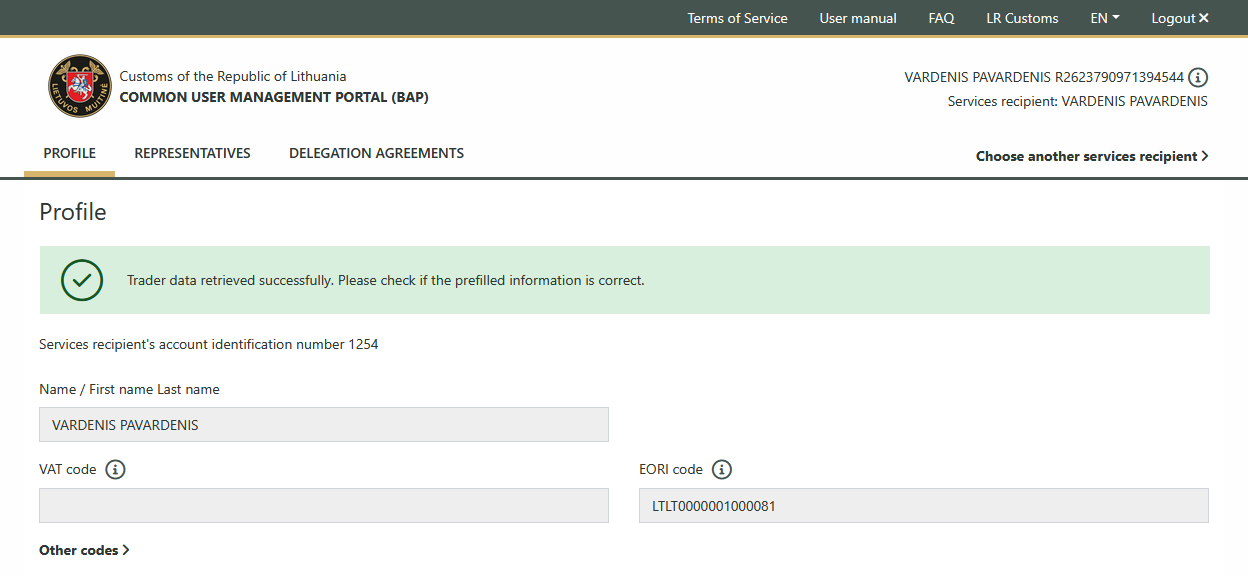
Task: Click the Lithuanian Customs emblem logo
Action: 79,86
